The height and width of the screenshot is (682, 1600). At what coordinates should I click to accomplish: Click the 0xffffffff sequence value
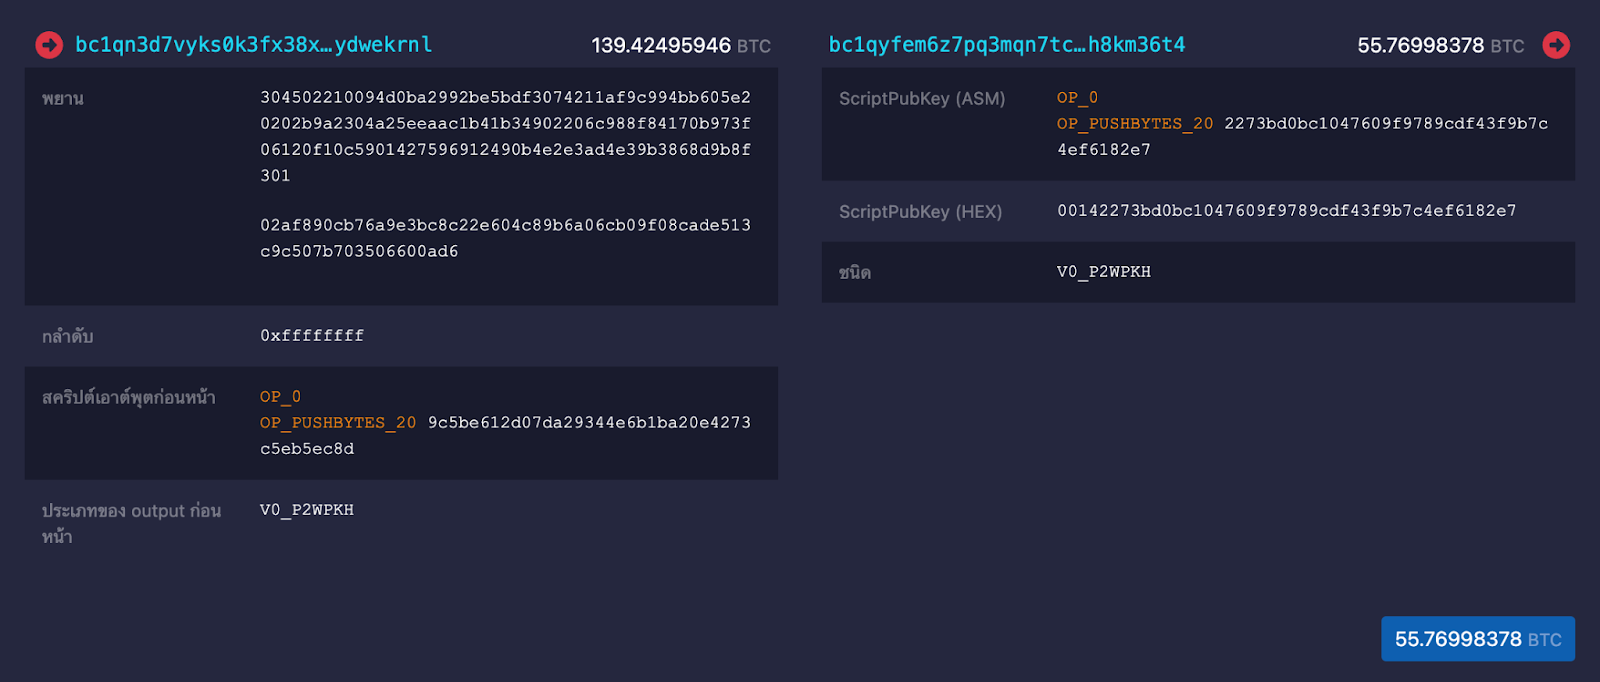click(x=312, y=336)
